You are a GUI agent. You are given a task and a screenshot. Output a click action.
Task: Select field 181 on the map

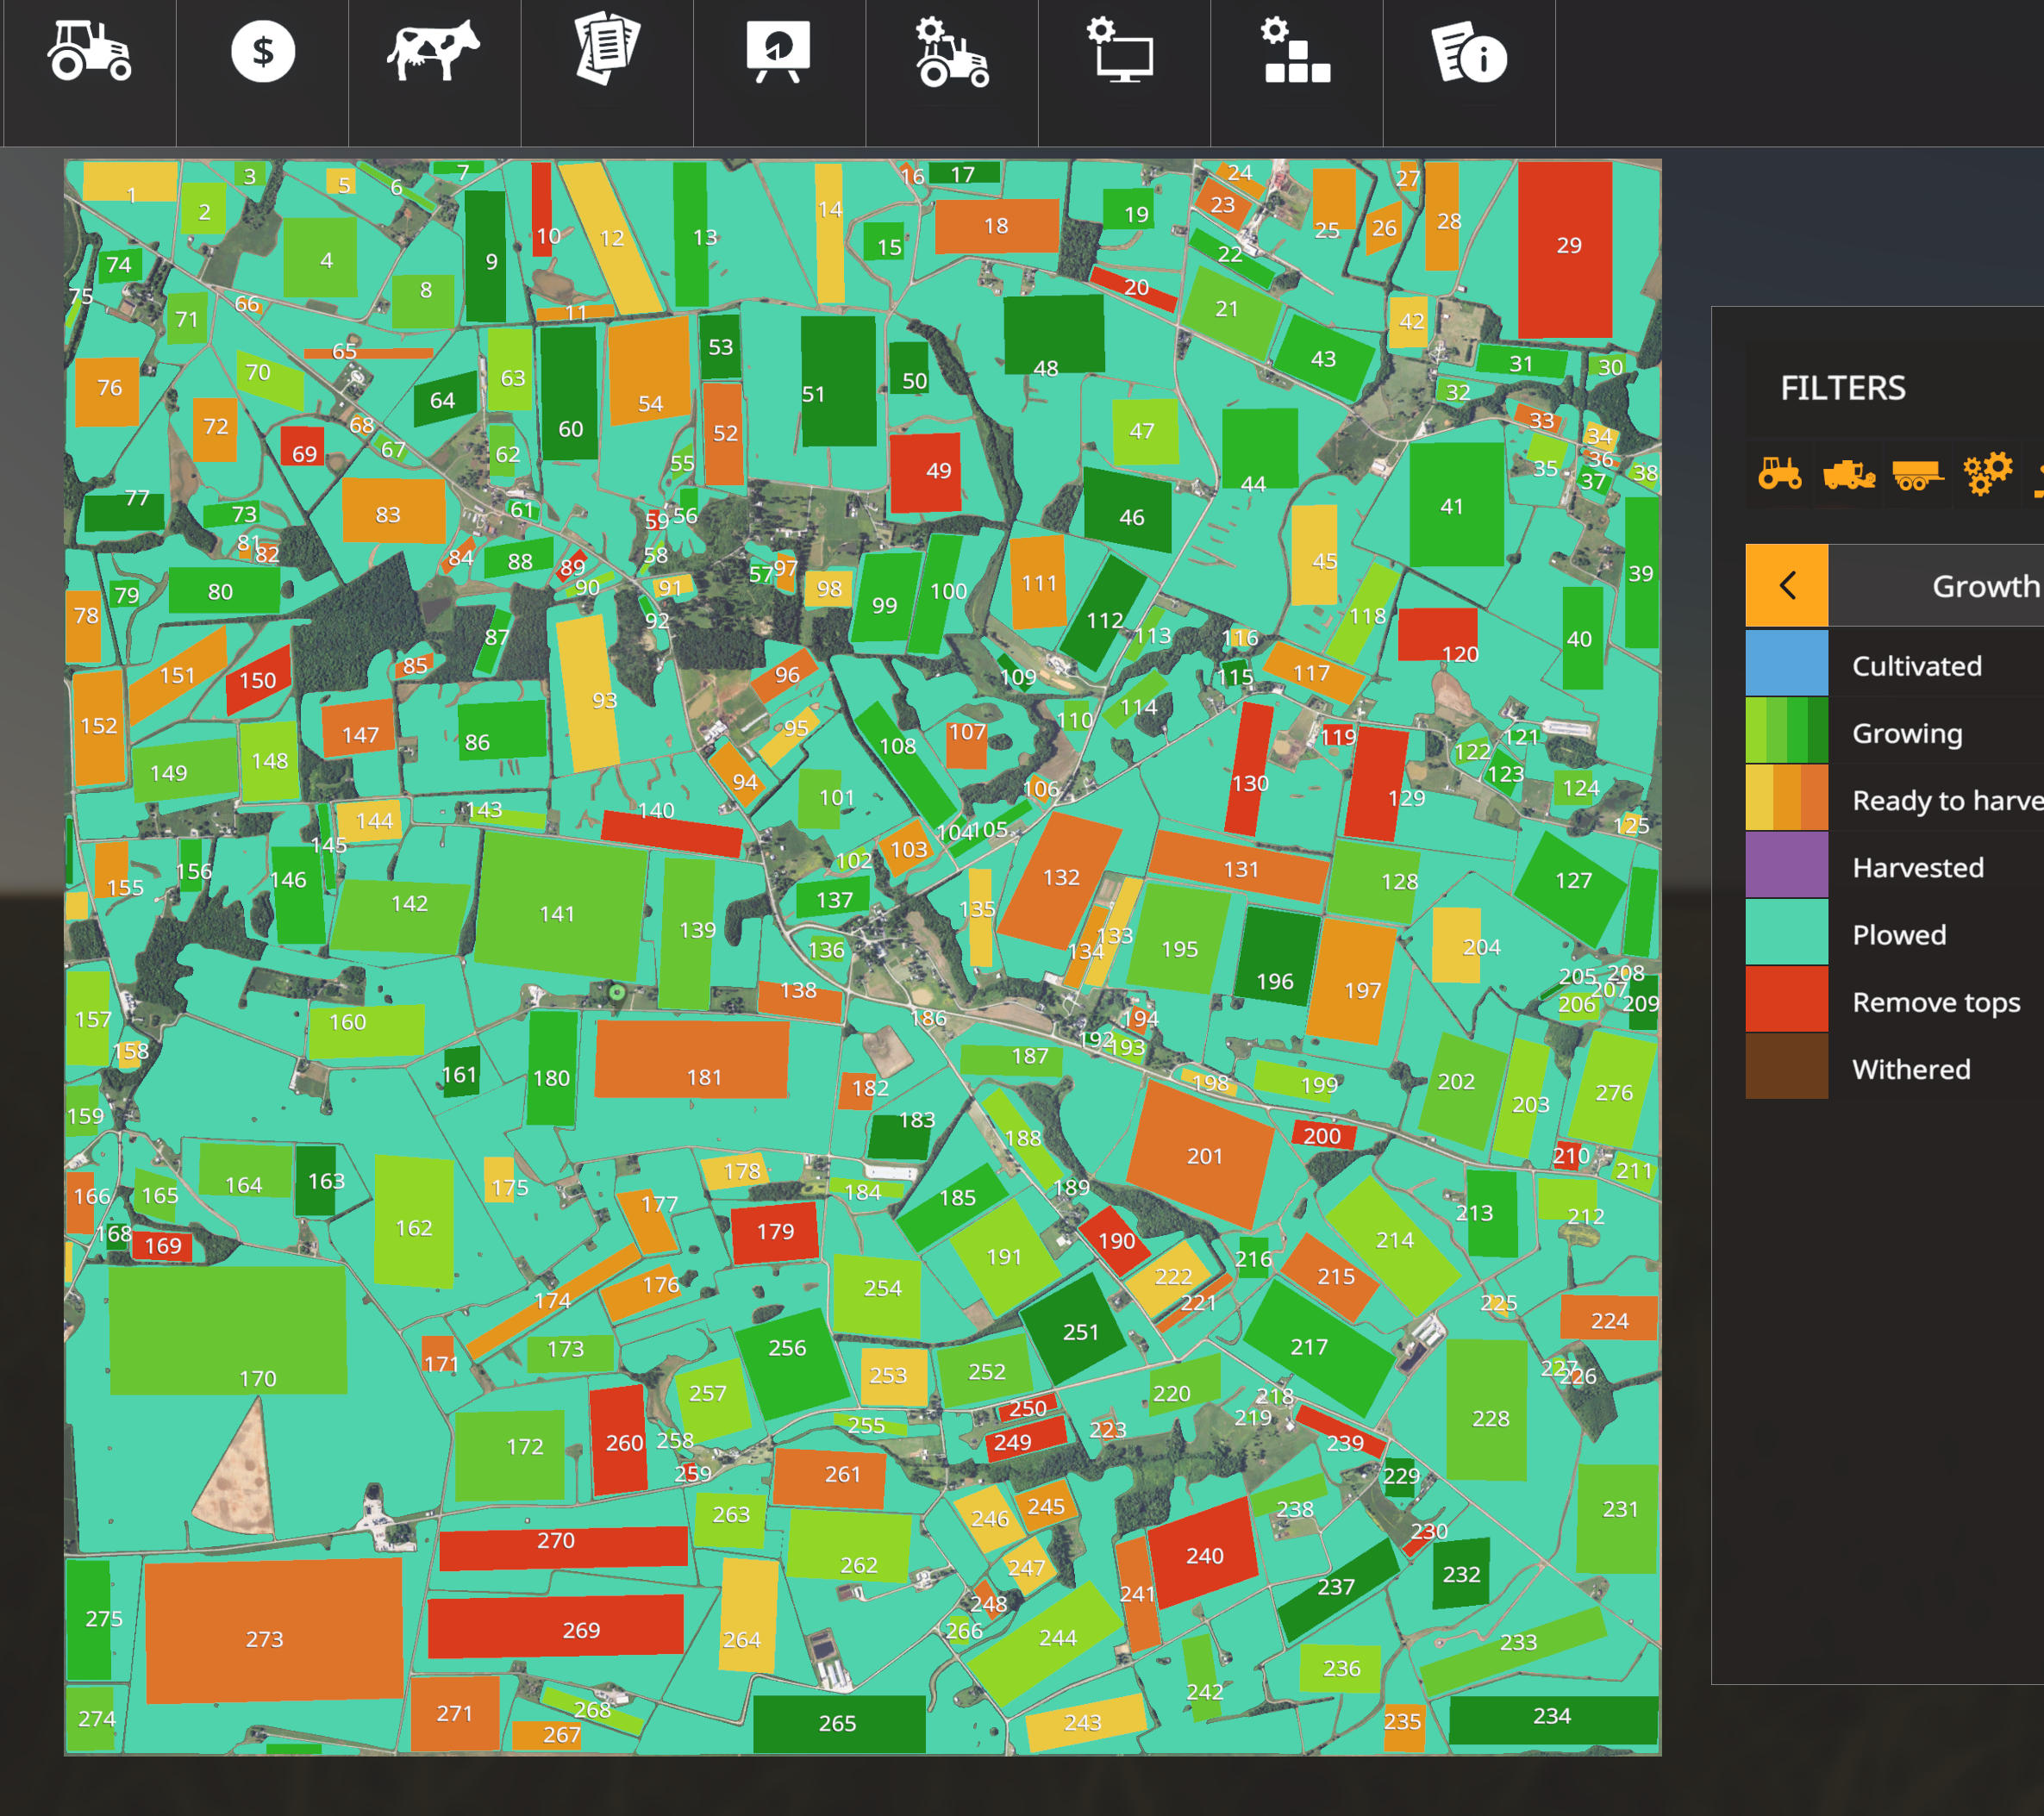[691, 1058]
